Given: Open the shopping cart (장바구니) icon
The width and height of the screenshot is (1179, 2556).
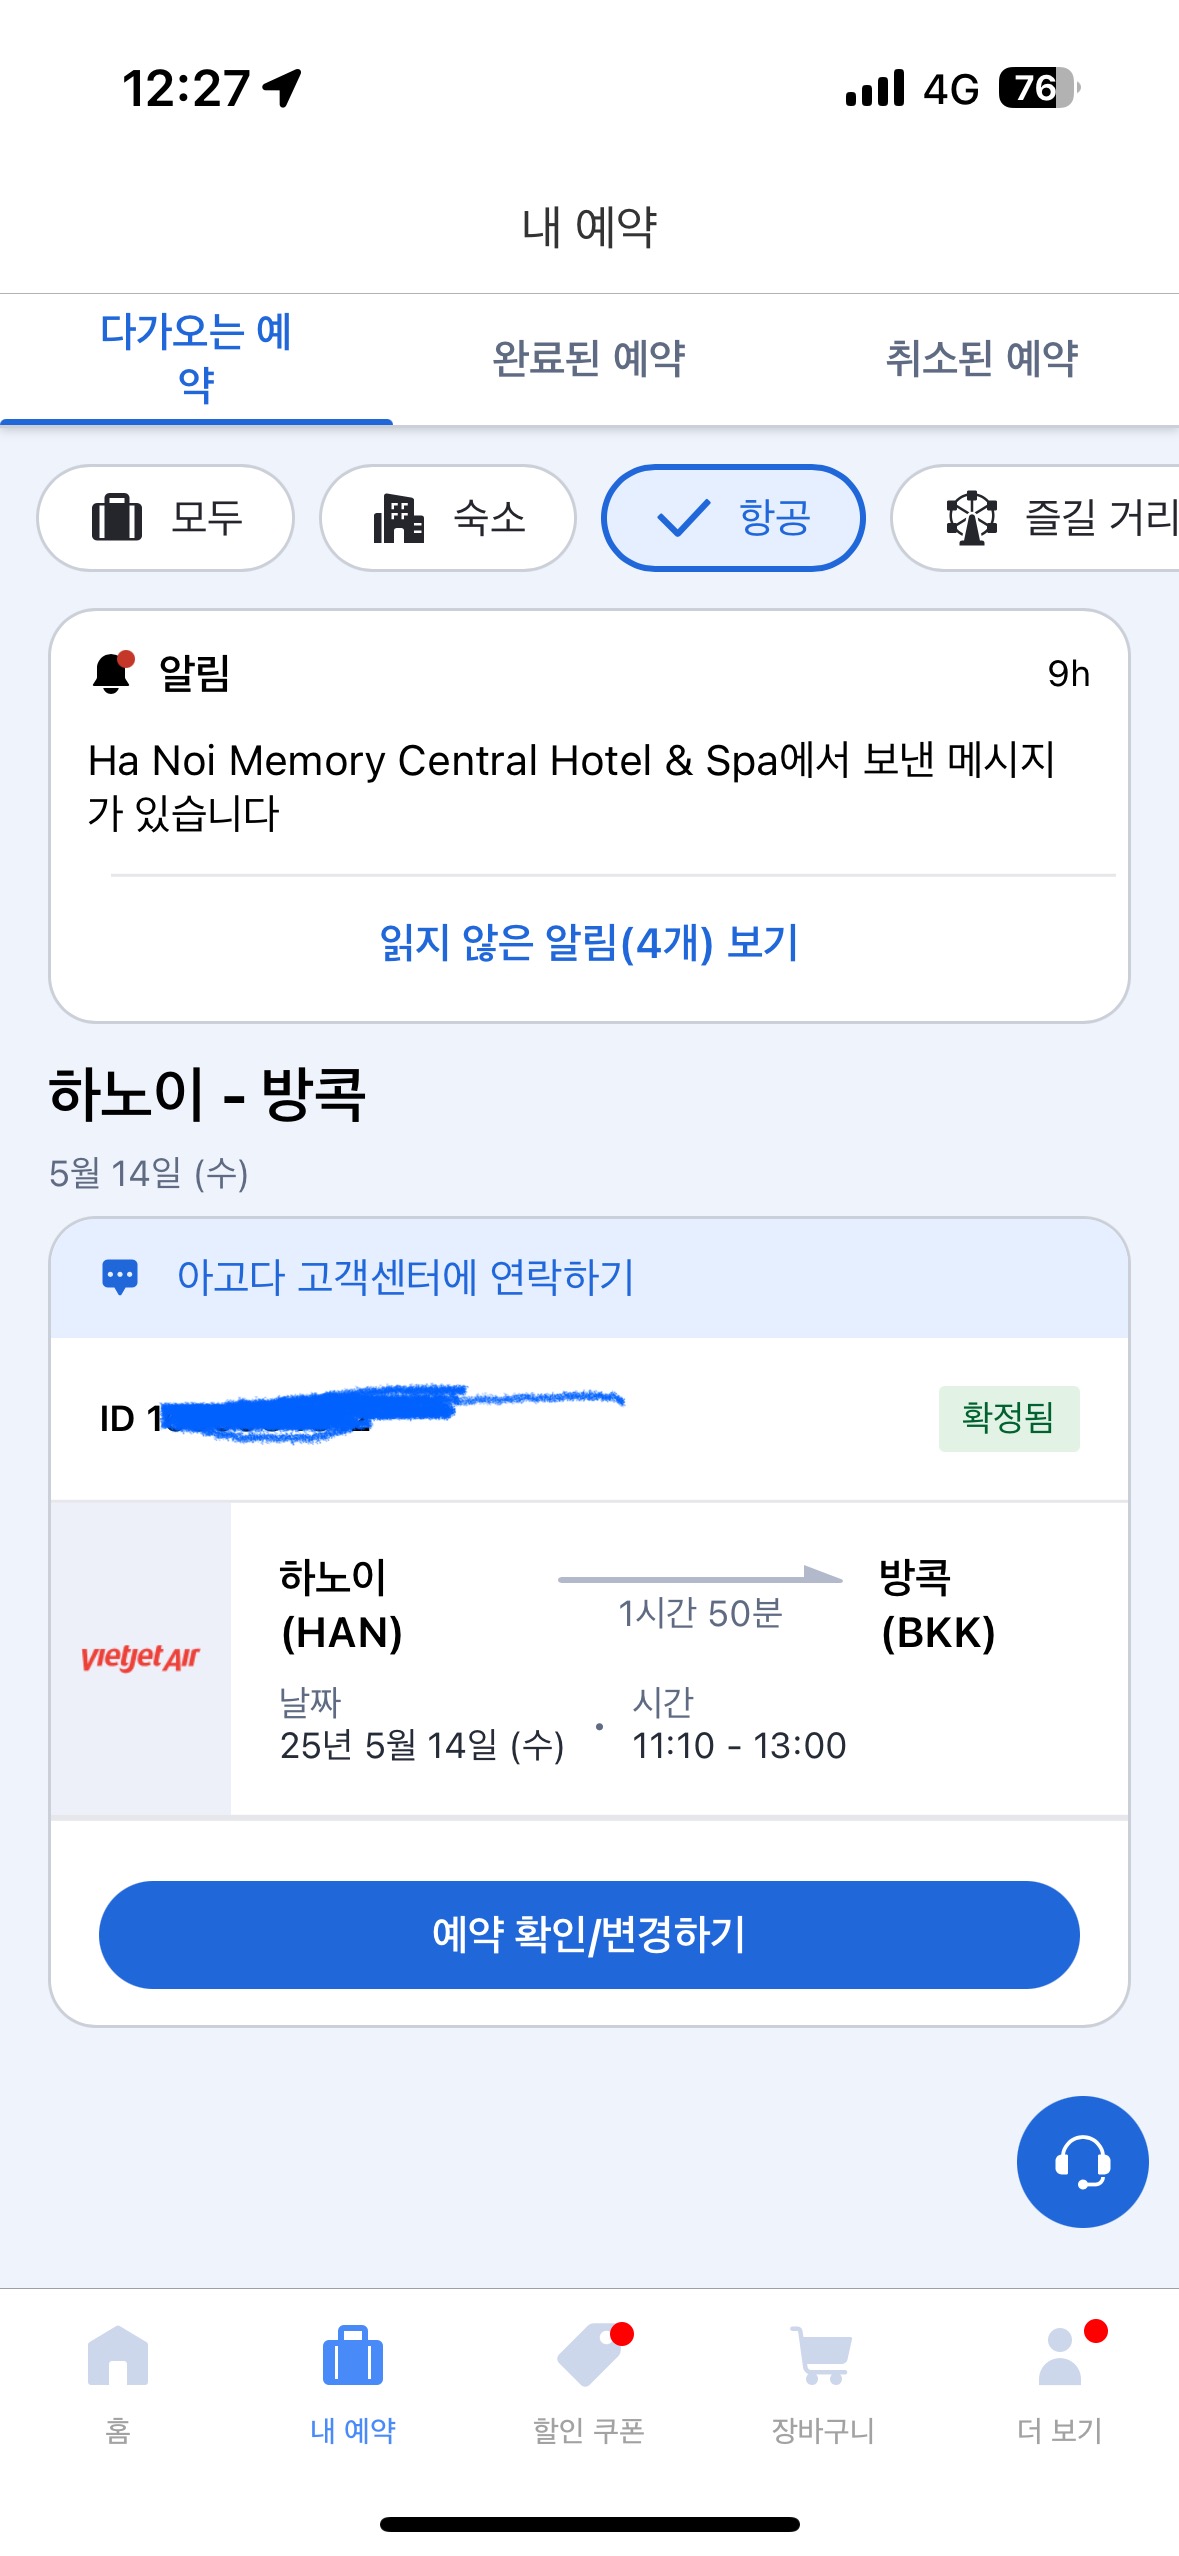Looking at the screenshot, I should [x=822, y=2357].
